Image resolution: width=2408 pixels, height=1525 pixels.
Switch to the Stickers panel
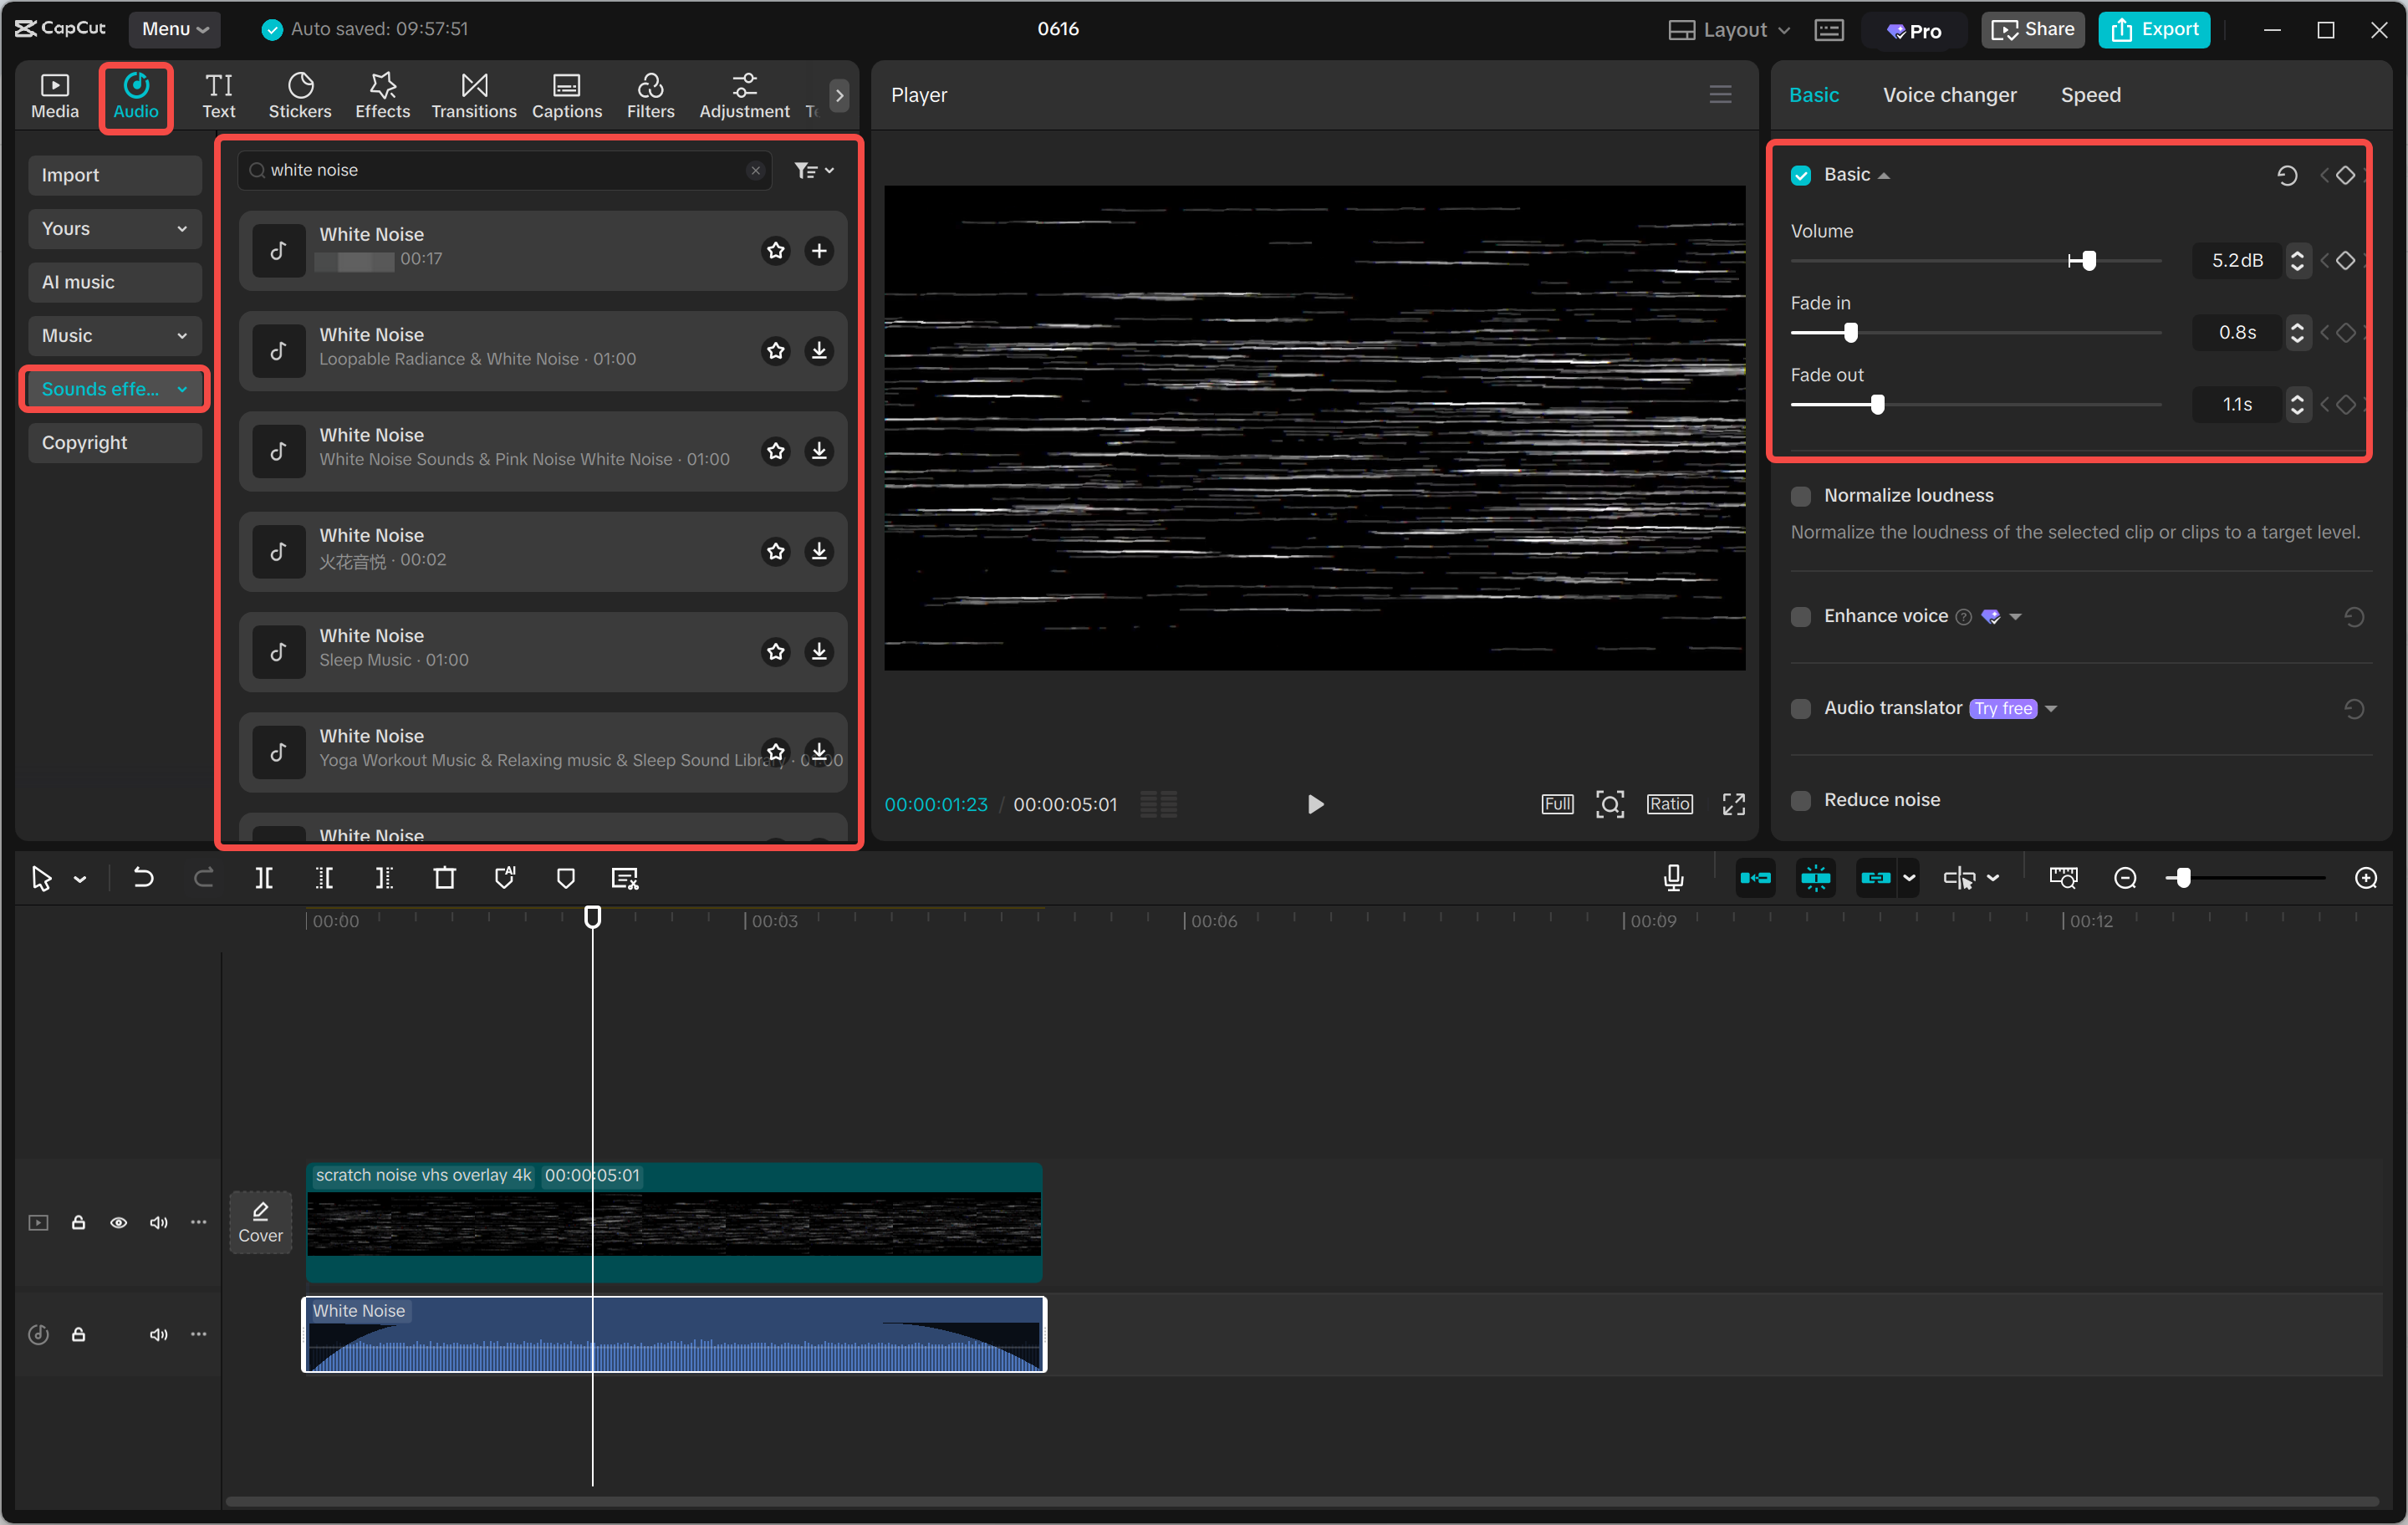tap(299, 95)
